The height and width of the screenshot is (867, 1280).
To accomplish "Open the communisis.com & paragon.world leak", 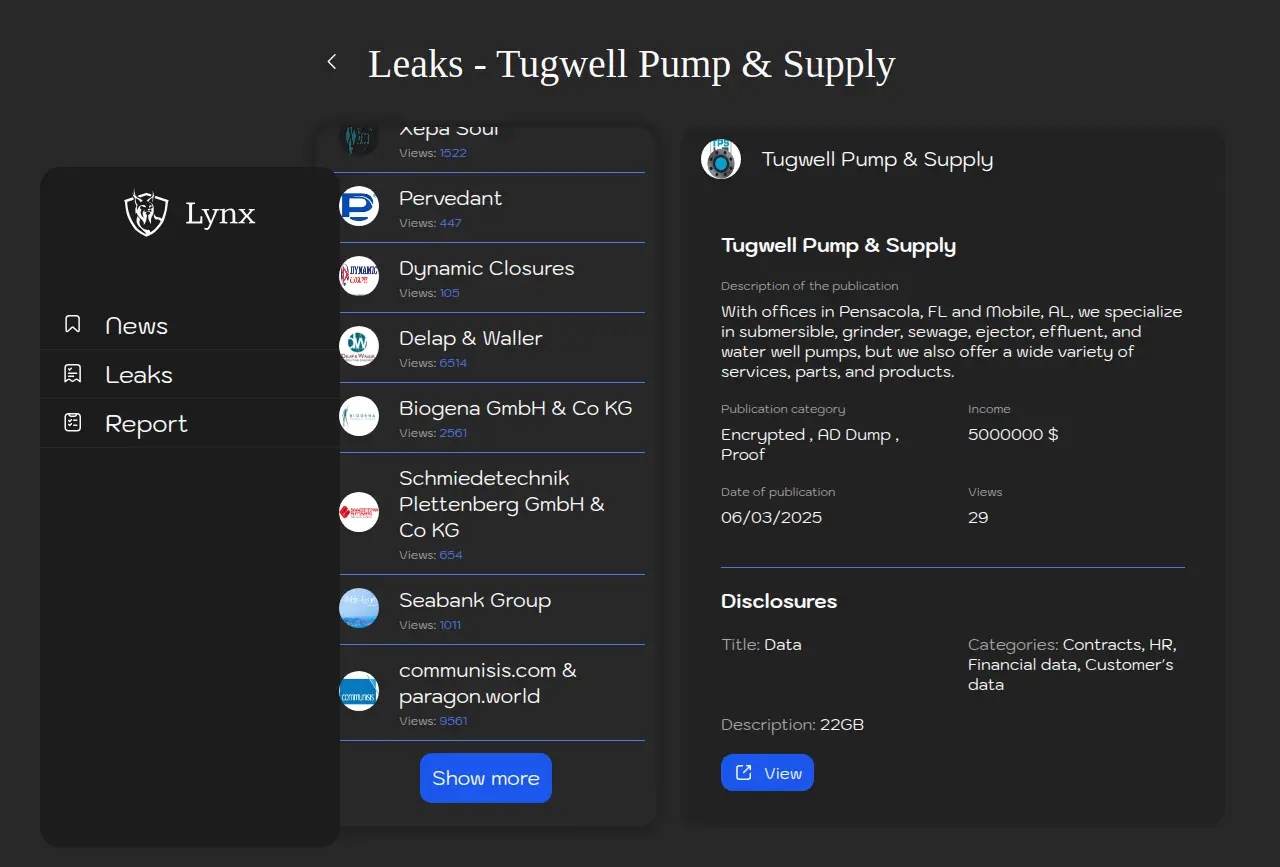I will (488, 684).
